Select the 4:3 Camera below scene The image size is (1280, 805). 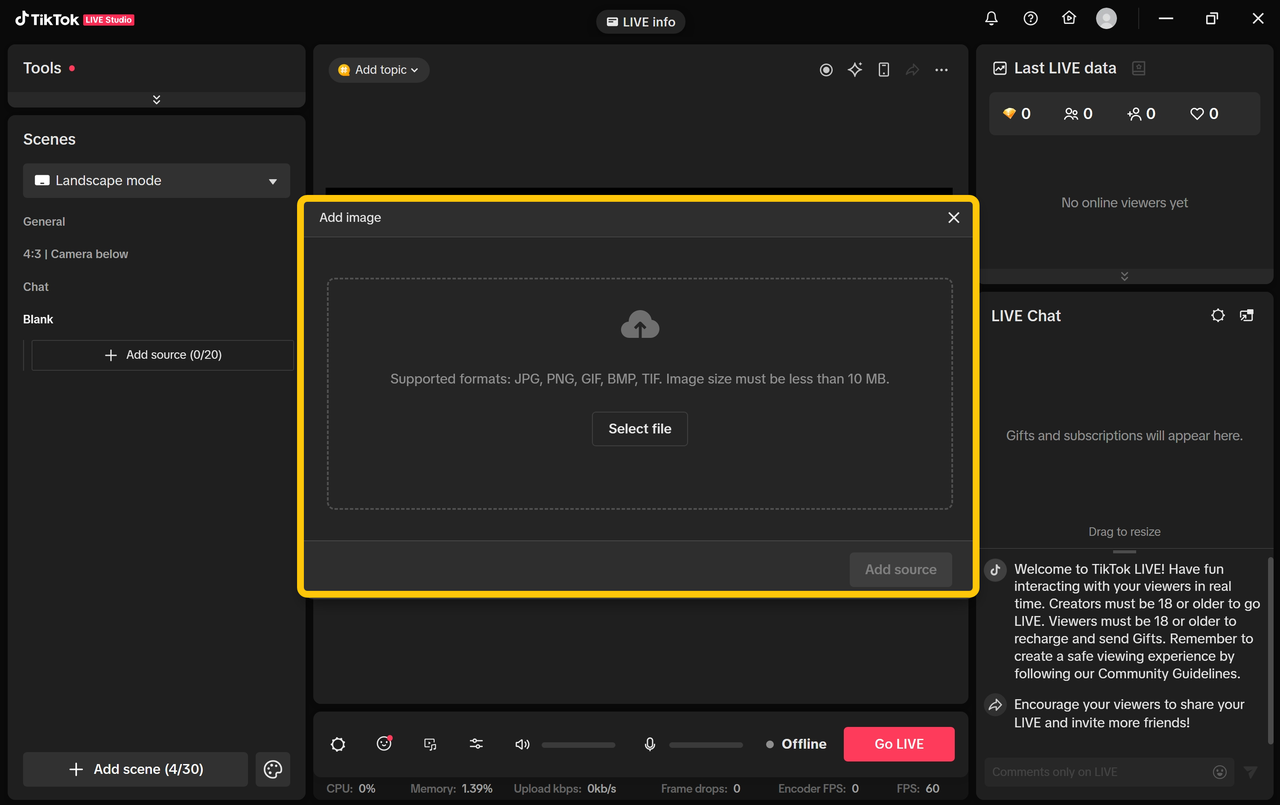(76, 254)
